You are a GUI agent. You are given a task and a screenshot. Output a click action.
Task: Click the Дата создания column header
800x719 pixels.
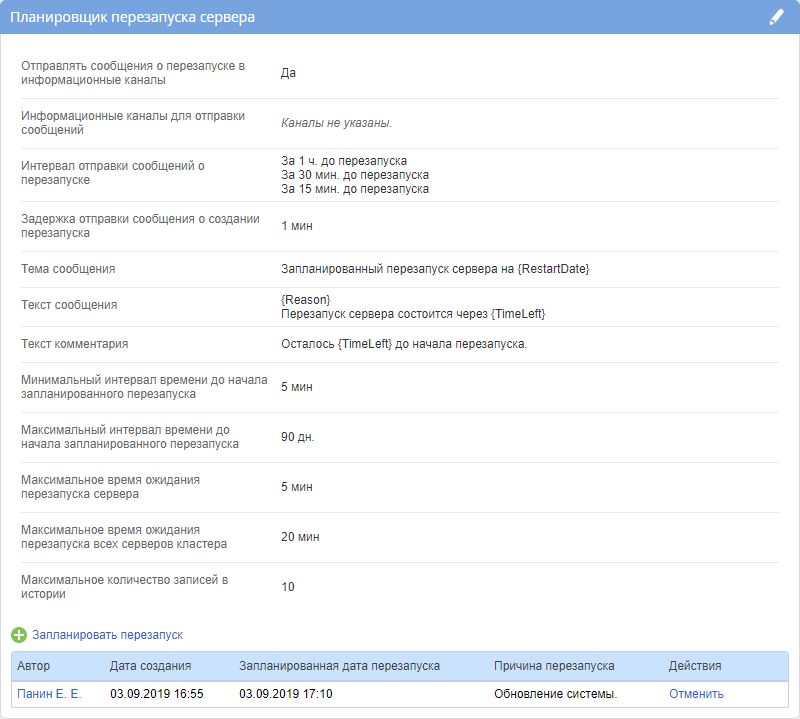pyautogui.click(x=150, y=666)
